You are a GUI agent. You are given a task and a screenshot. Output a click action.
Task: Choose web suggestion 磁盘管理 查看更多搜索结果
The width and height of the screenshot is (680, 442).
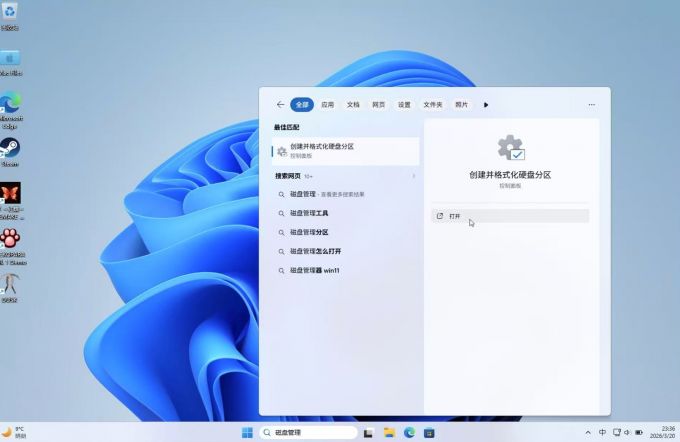pos(346,194)
